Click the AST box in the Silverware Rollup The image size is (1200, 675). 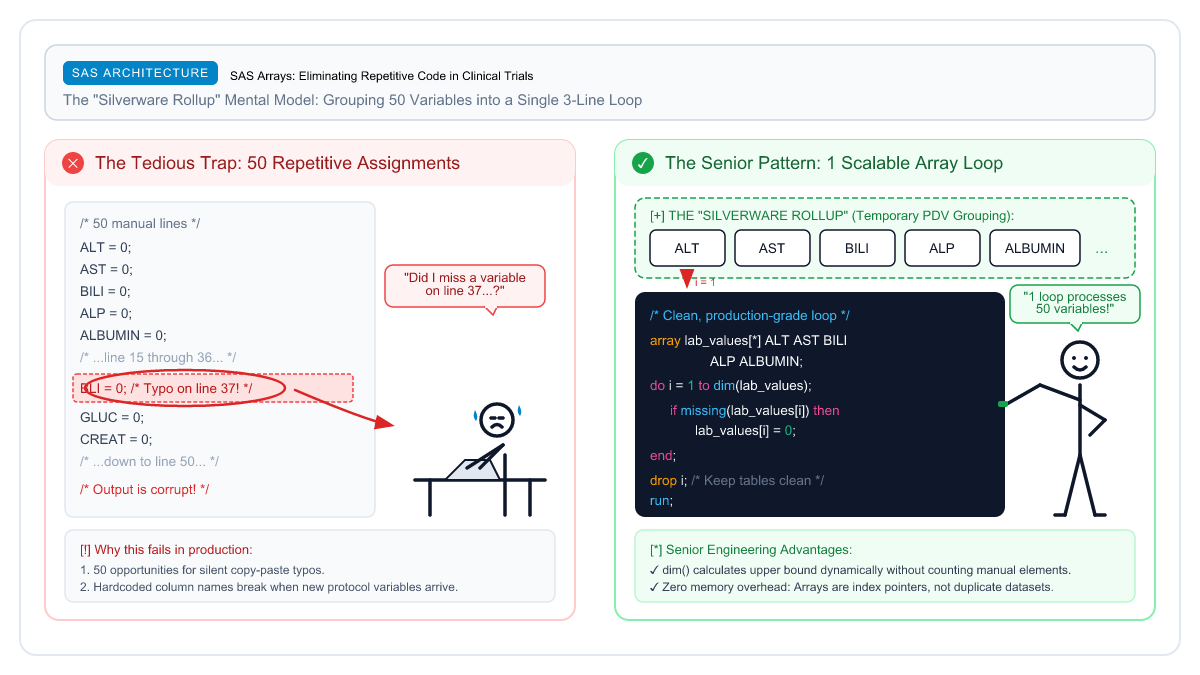(x=772, y=248)
